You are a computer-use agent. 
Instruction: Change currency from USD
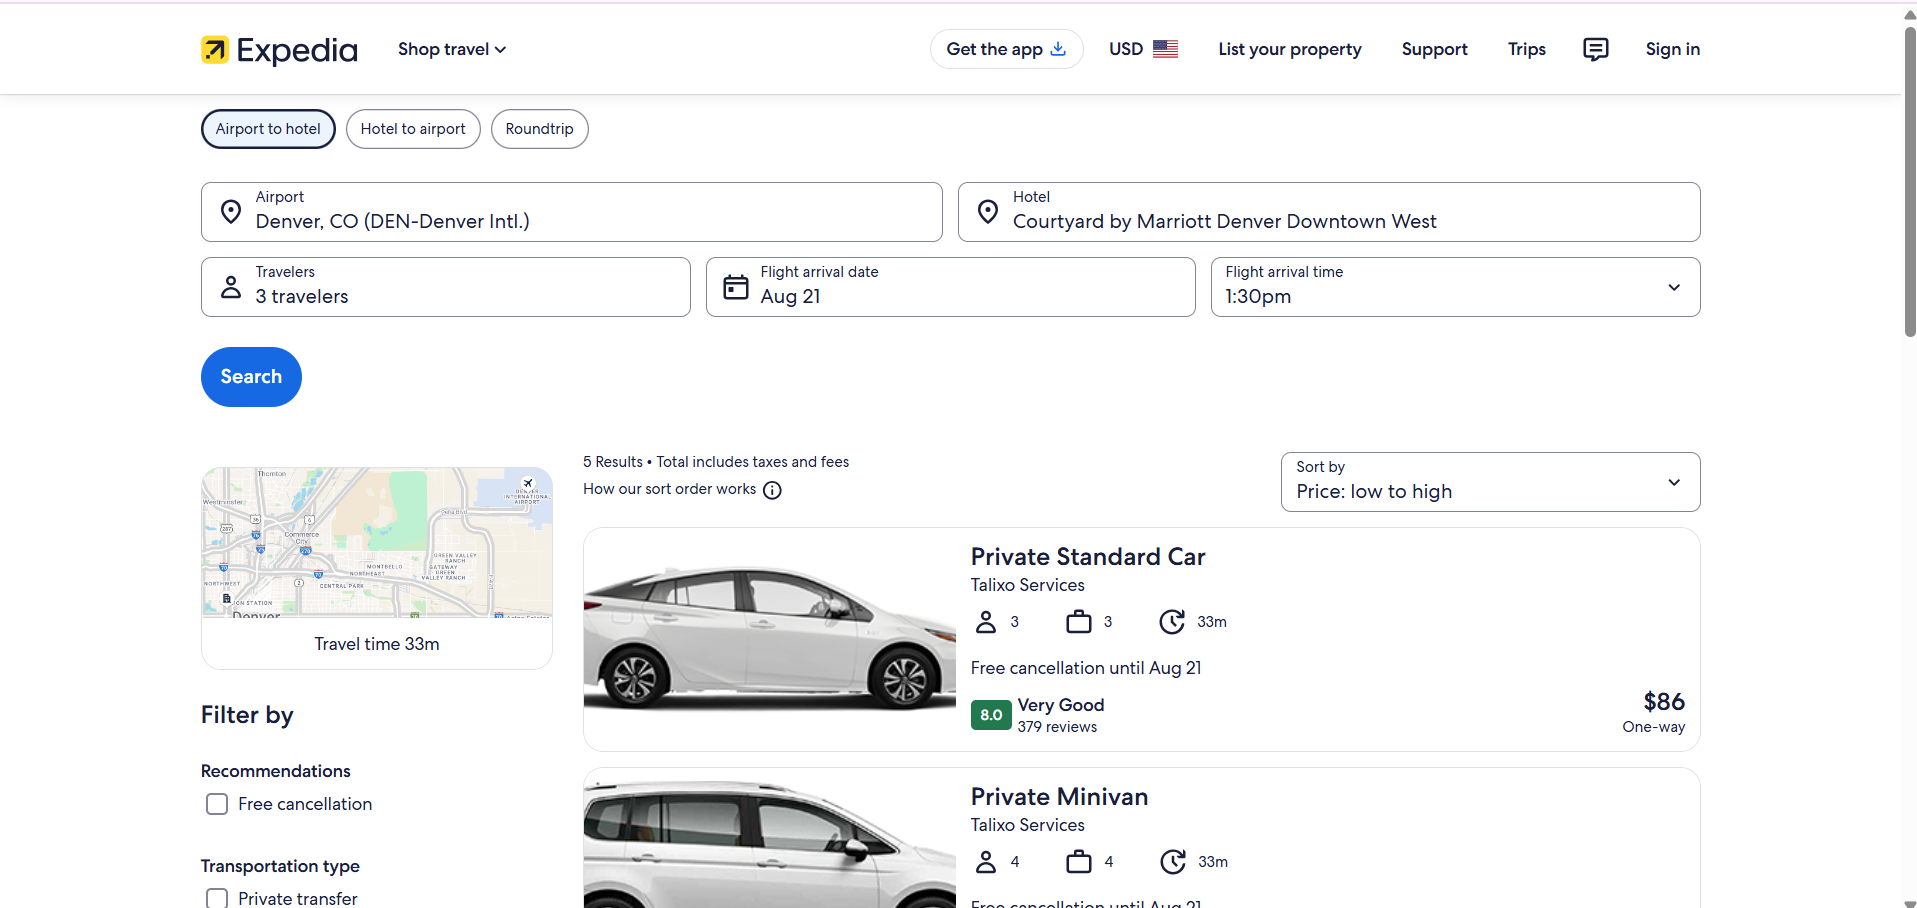(x=1143, y=49)
